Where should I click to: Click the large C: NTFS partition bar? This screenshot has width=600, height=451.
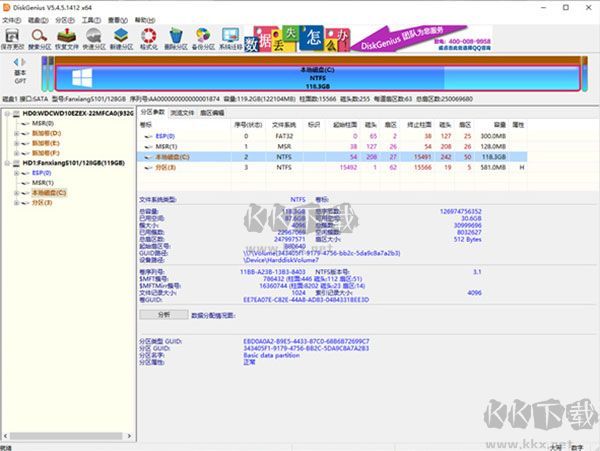[x=318, y=78]
